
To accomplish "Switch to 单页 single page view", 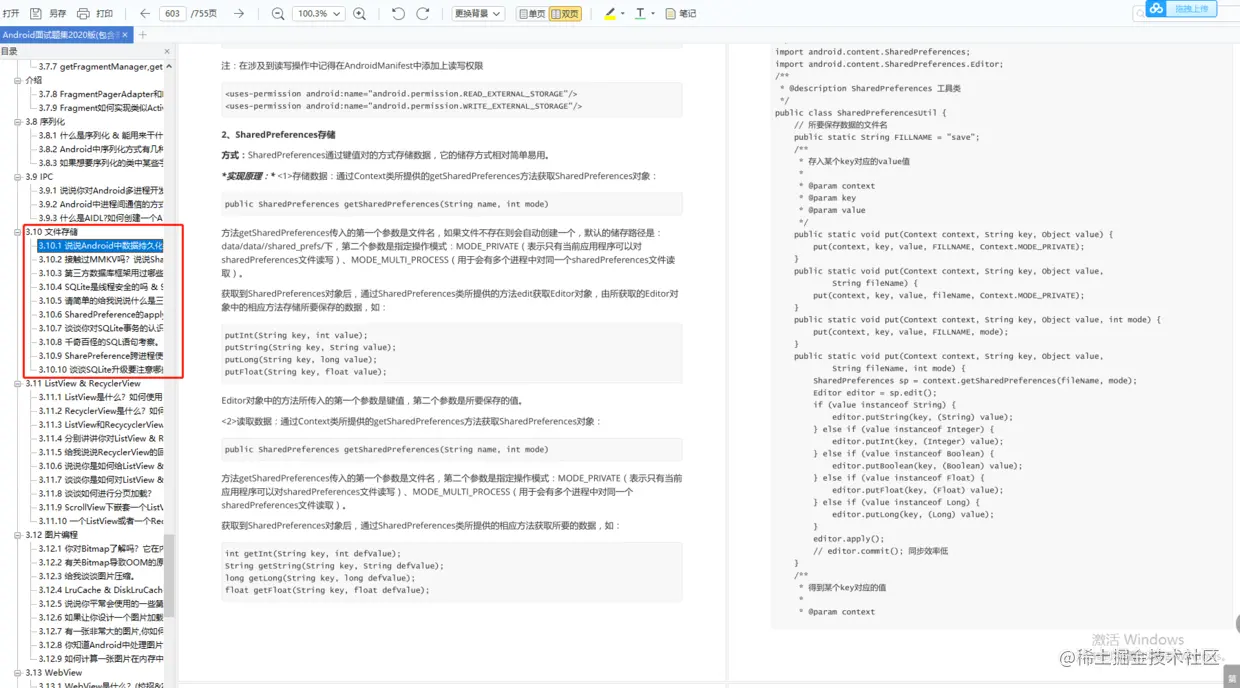I will click(x=532, y=14).
